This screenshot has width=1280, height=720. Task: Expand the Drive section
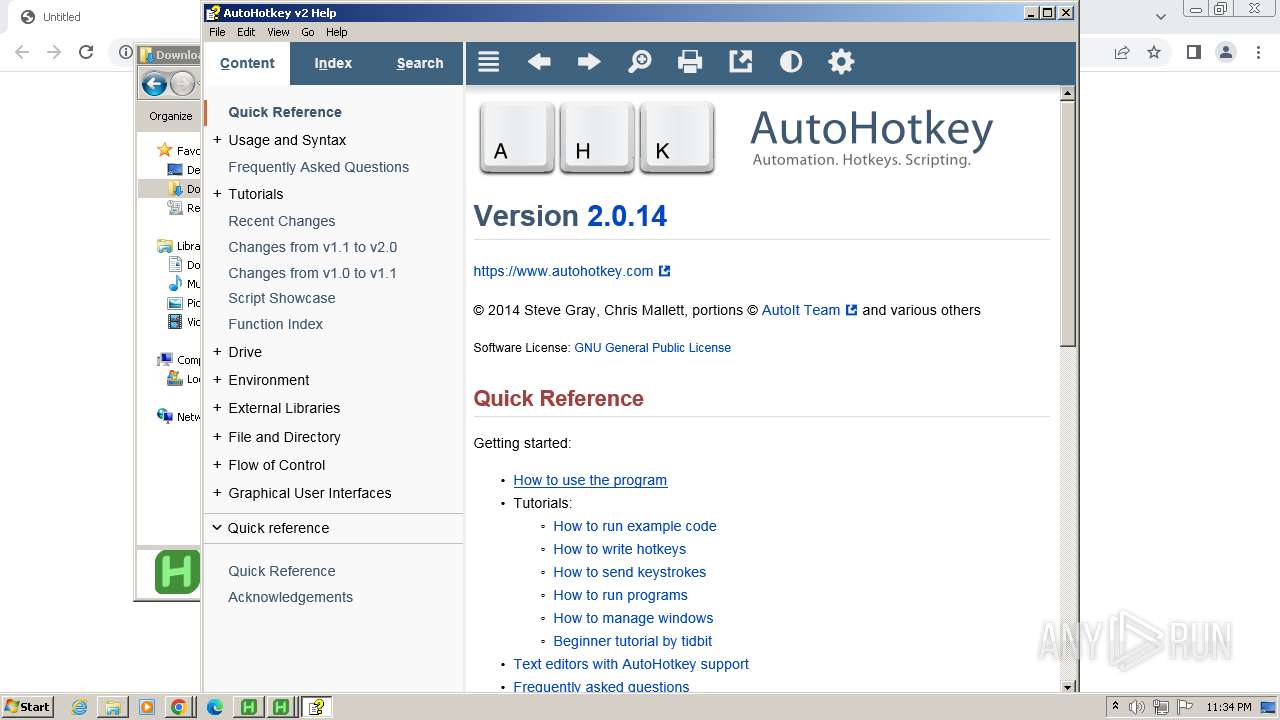click(217, 352)
